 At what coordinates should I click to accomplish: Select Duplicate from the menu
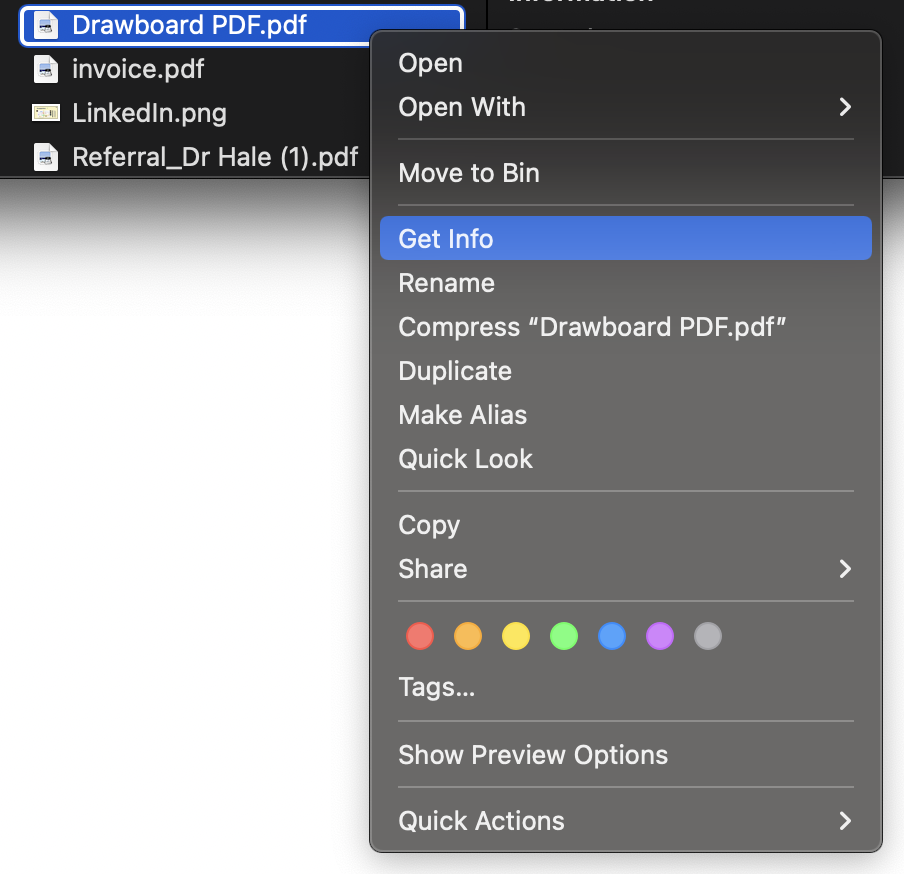click(455, 371)
